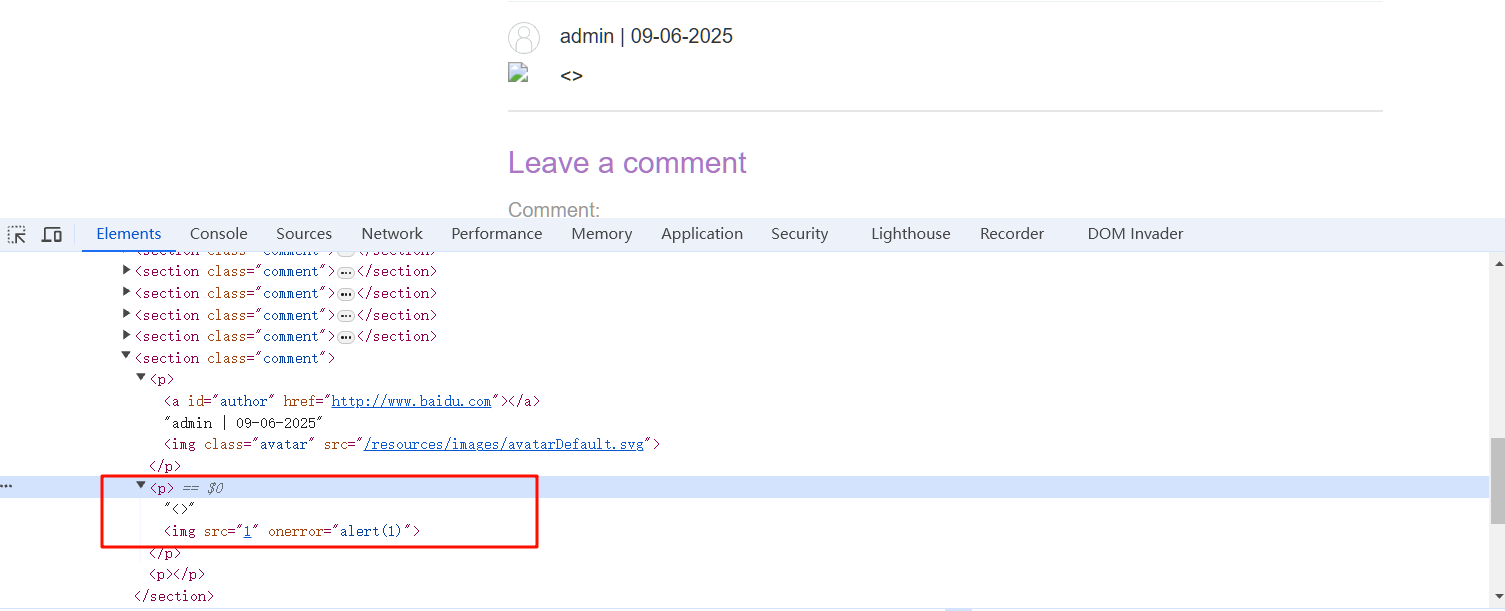
Task: Click the http://www.baidu.com href link
Action: [x=411, y=401]
